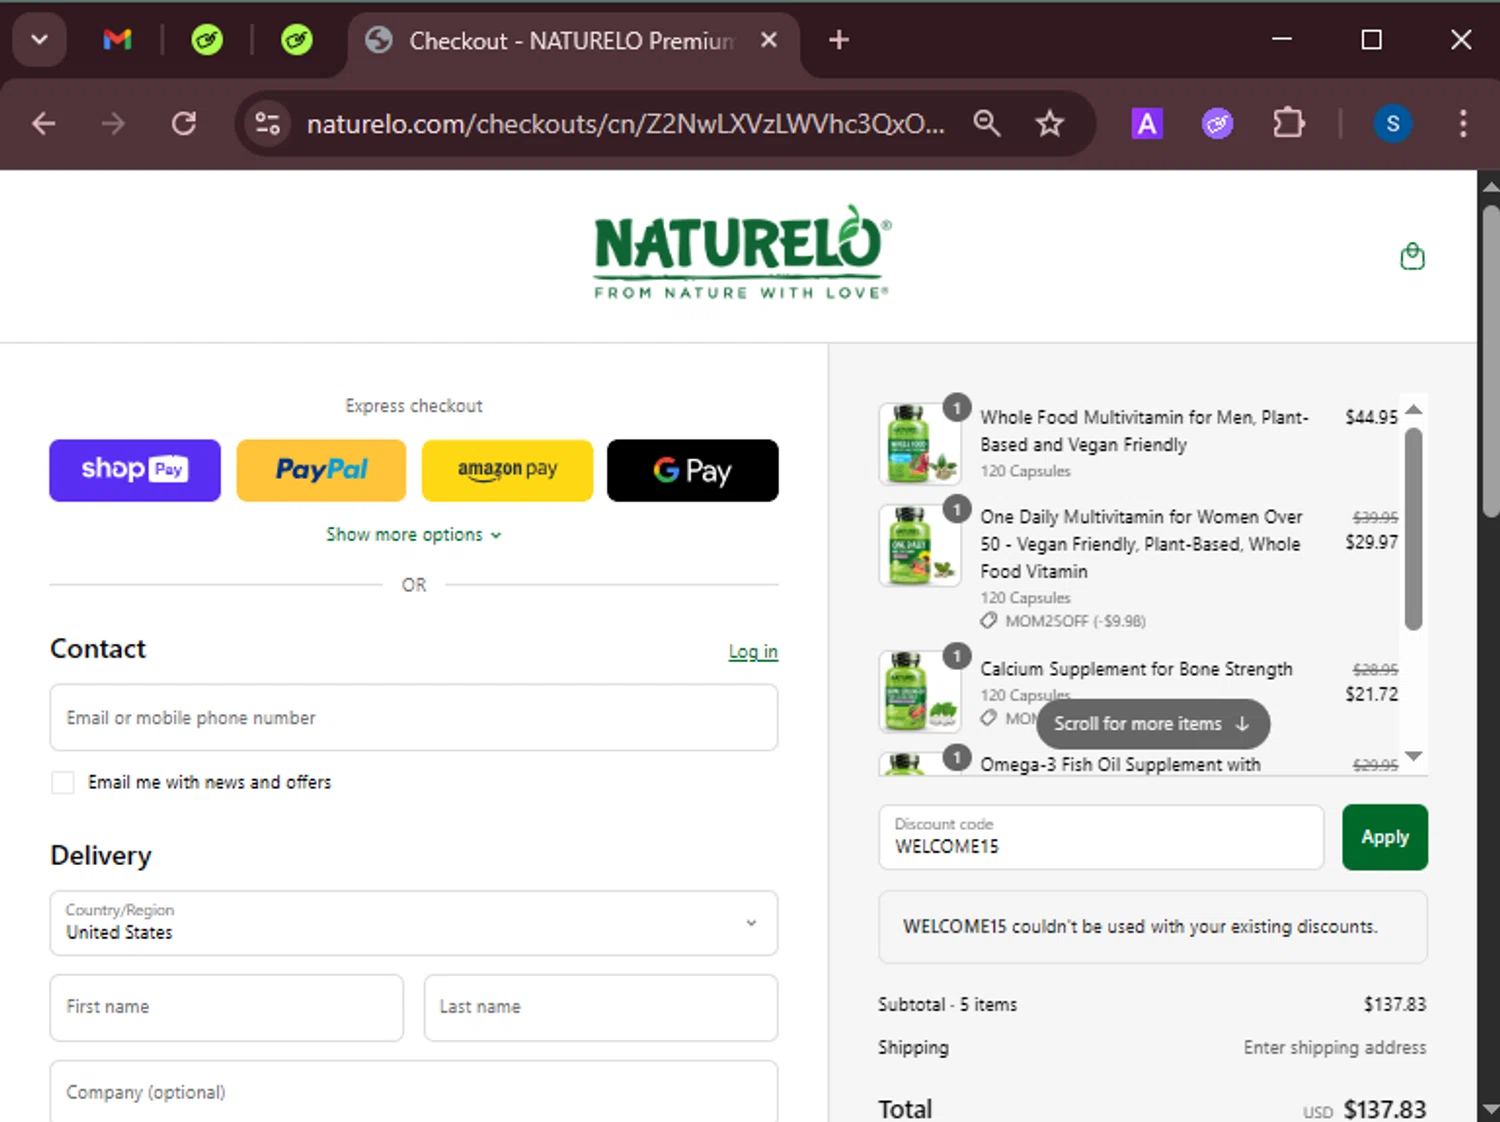Go forward to the next page

click(114, 124)
